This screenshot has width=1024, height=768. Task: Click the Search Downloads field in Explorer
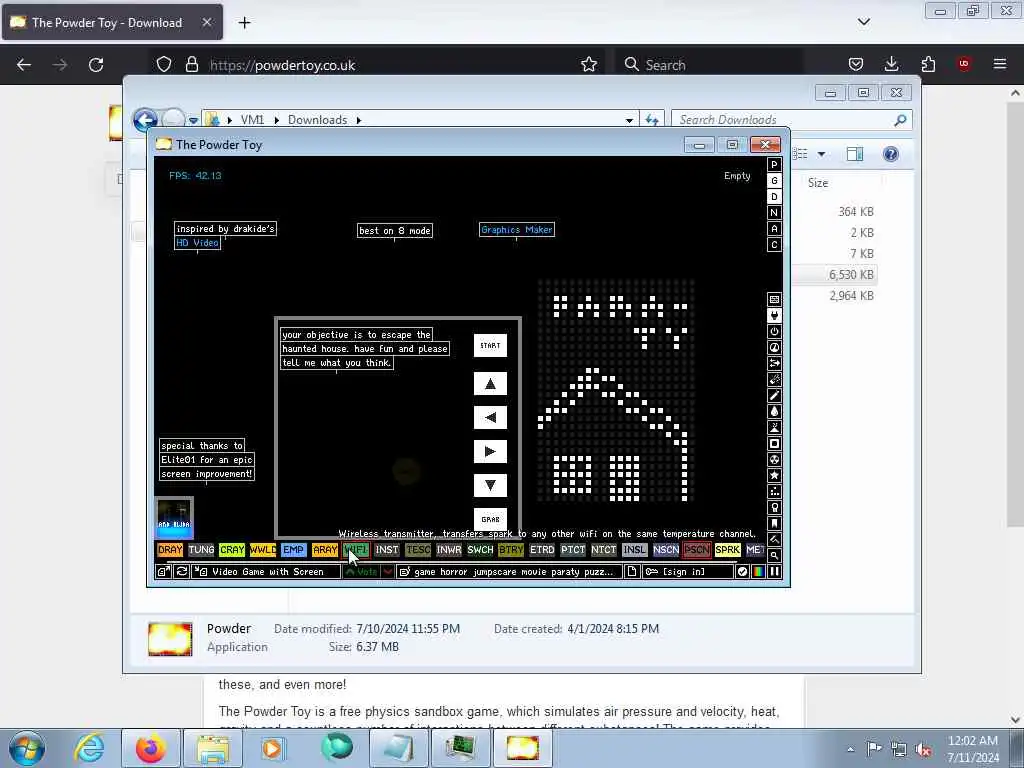[x=791, y=120]
